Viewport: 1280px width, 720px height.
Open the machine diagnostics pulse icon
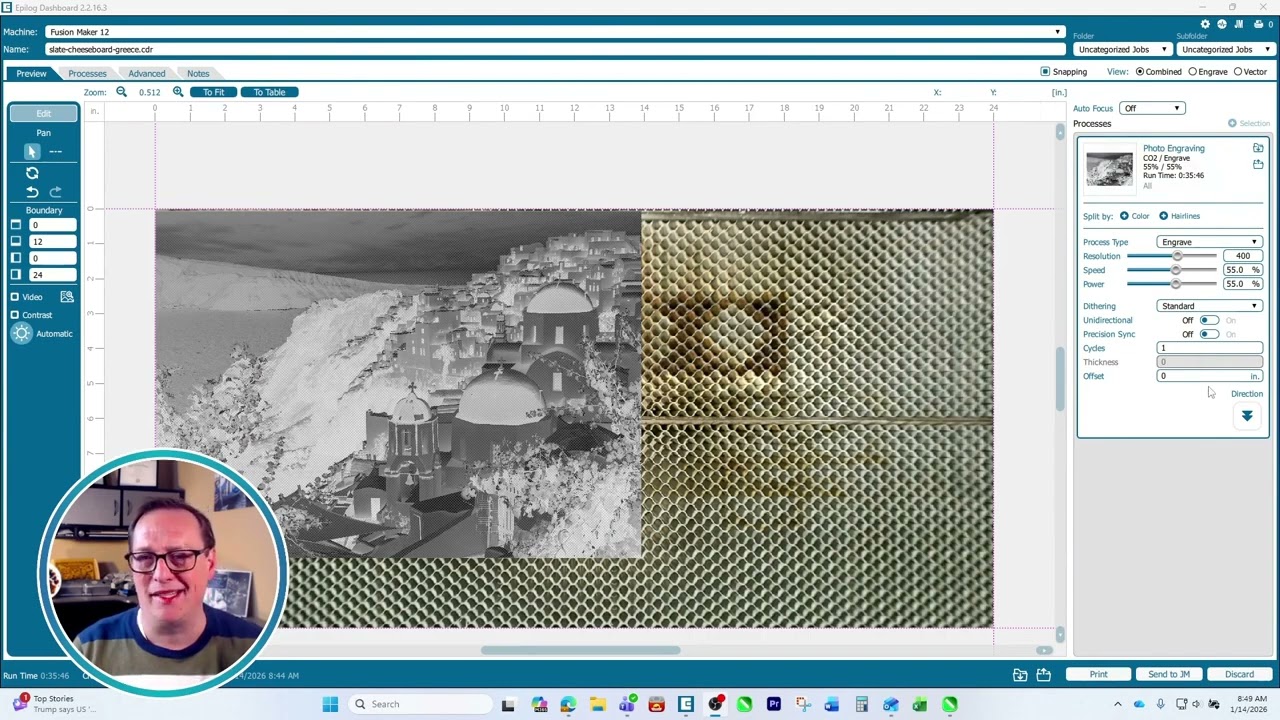point(1222,24)
